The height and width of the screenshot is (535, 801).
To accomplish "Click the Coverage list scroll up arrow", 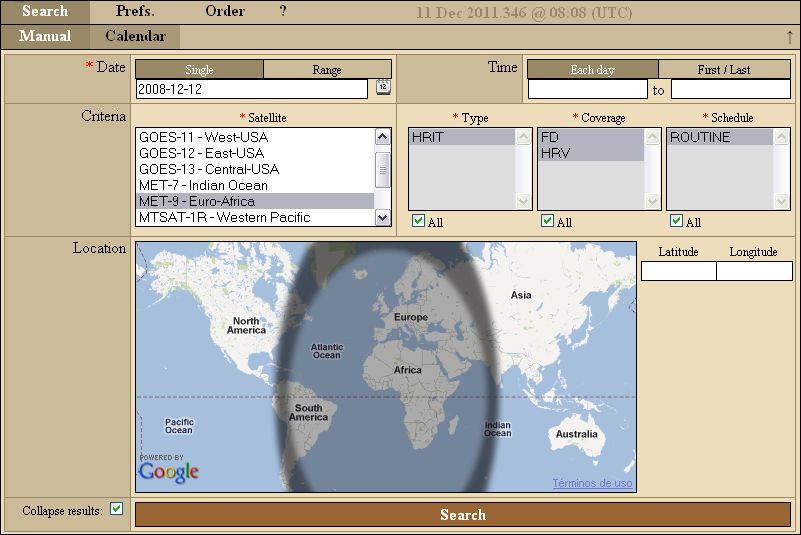I will 652,136.
